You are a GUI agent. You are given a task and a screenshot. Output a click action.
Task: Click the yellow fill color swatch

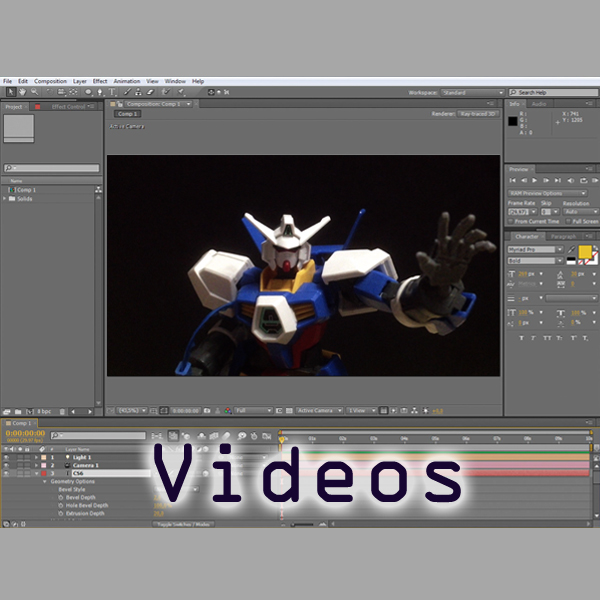(585, 252)
